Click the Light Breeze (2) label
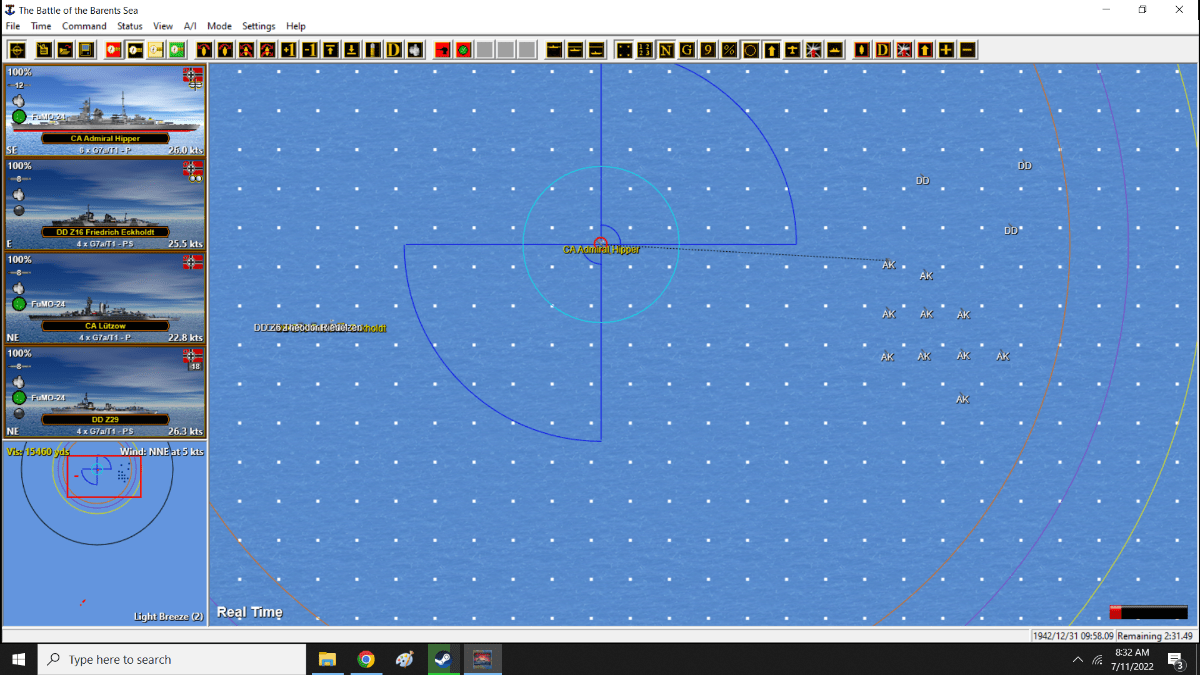1200x675 pixels. pyautogui.click(x=168, y=617)
